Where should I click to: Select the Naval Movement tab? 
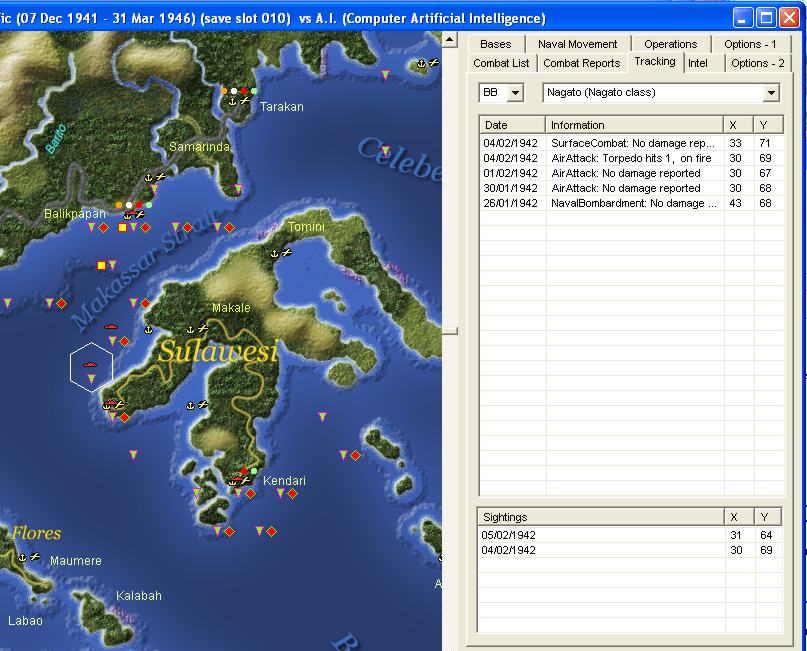pos(578,43)
